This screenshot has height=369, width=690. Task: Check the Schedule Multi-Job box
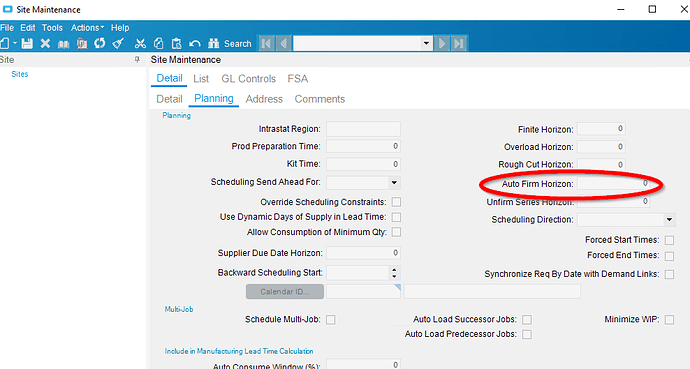click(330, 320)
